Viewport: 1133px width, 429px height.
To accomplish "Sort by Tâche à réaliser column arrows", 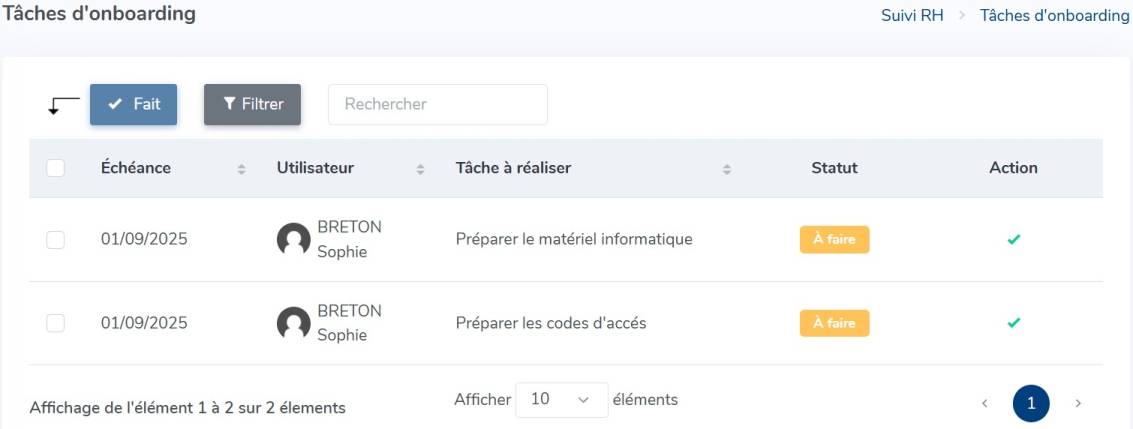I will [x=726, y=169].
